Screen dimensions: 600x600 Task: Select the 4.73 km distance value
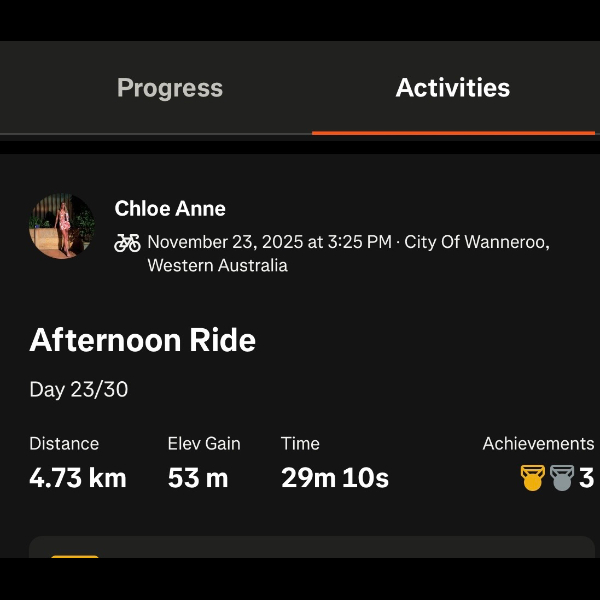click(x=78, y=478)
